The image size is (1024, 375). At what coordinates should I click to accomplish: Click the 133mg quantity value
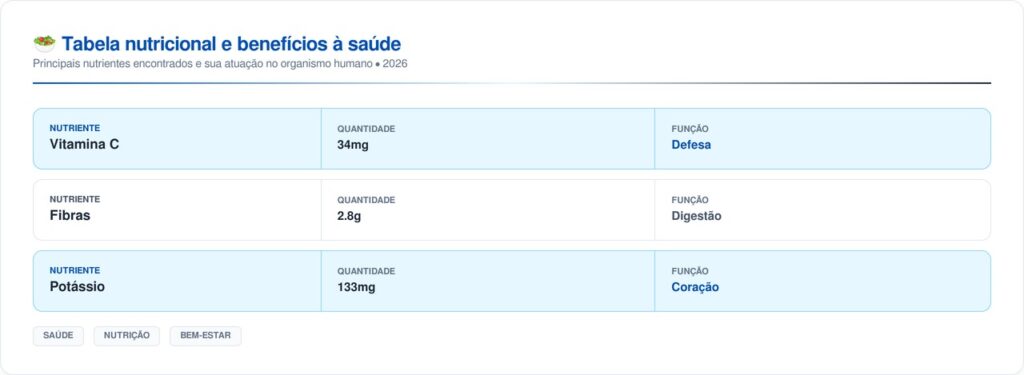(356, 287)
